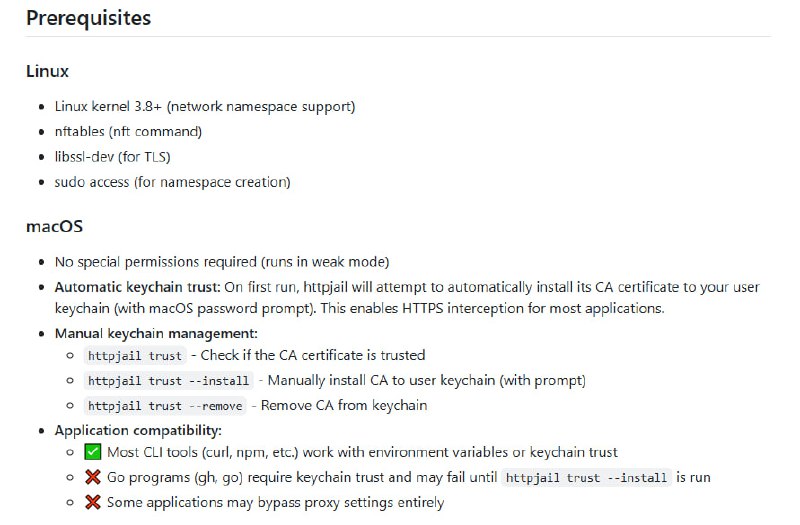
Task: Click the Linux section heading
Action: pos(47,71)
